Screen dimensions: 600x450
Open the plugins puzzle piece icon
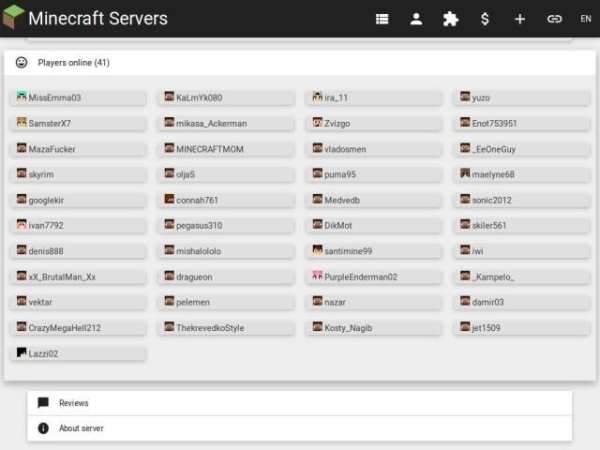click(x=450, y=19)
